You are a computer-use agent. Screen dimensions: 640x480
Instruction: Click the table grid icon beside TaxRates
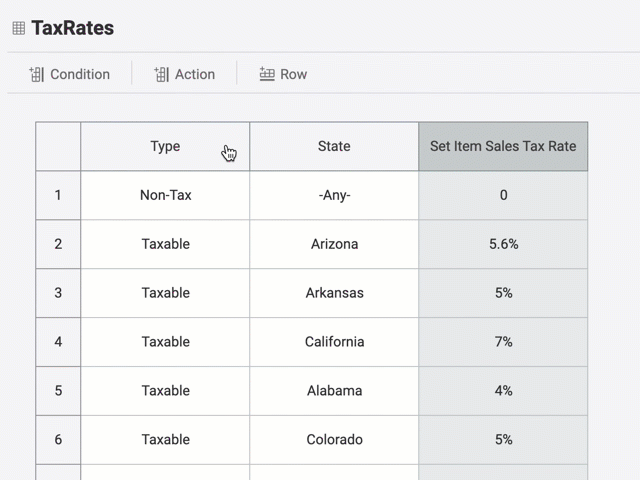point(18,28)
